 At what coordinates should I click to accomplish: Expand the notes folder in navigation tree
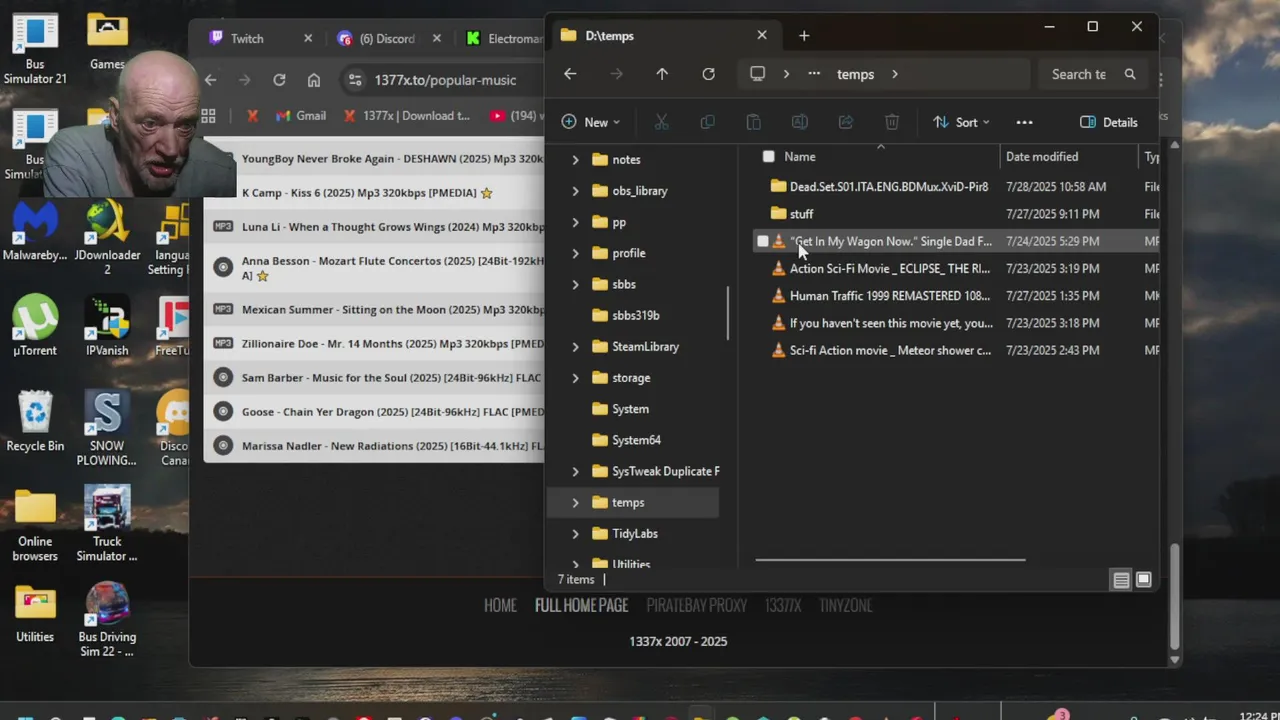pos(575,160)
